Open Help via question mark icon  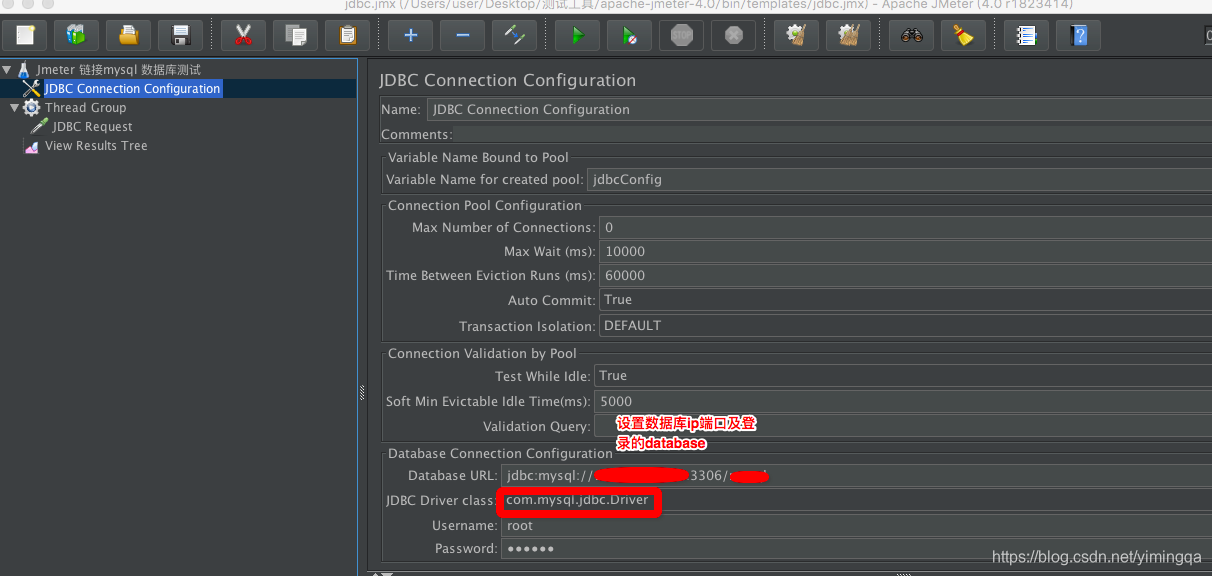pos(1078,35)
